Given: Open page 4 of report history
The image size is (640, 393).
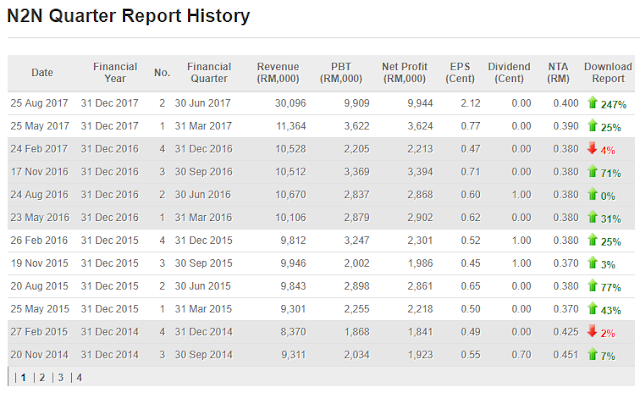Looking at the screenshot, I should (79, 377).
